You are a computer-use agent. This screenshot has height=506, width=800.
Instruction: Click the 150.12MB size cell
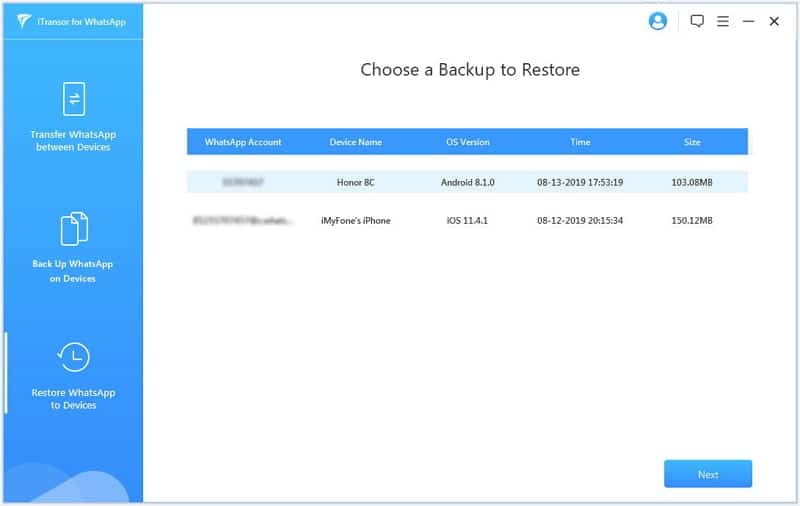692,220
